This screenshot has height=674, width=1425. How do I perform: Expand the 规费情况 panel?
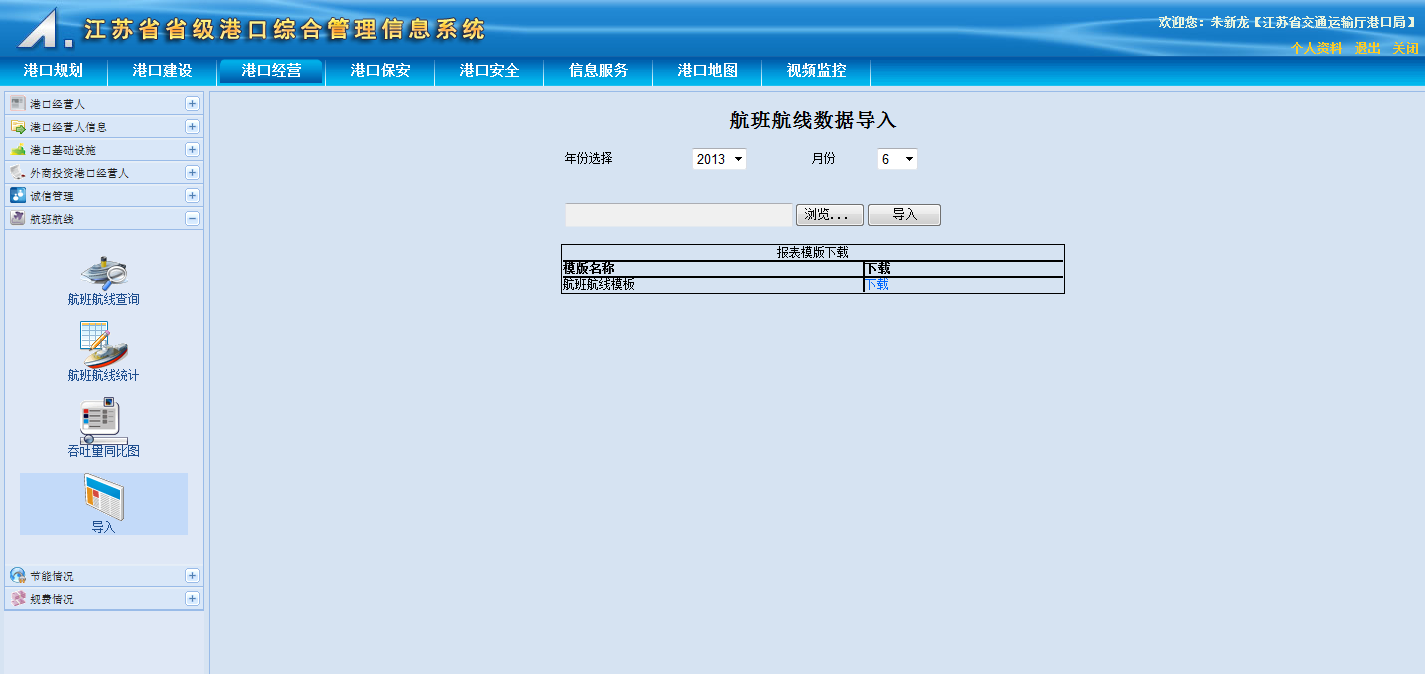pyautogui.click(x=192, y=599)
